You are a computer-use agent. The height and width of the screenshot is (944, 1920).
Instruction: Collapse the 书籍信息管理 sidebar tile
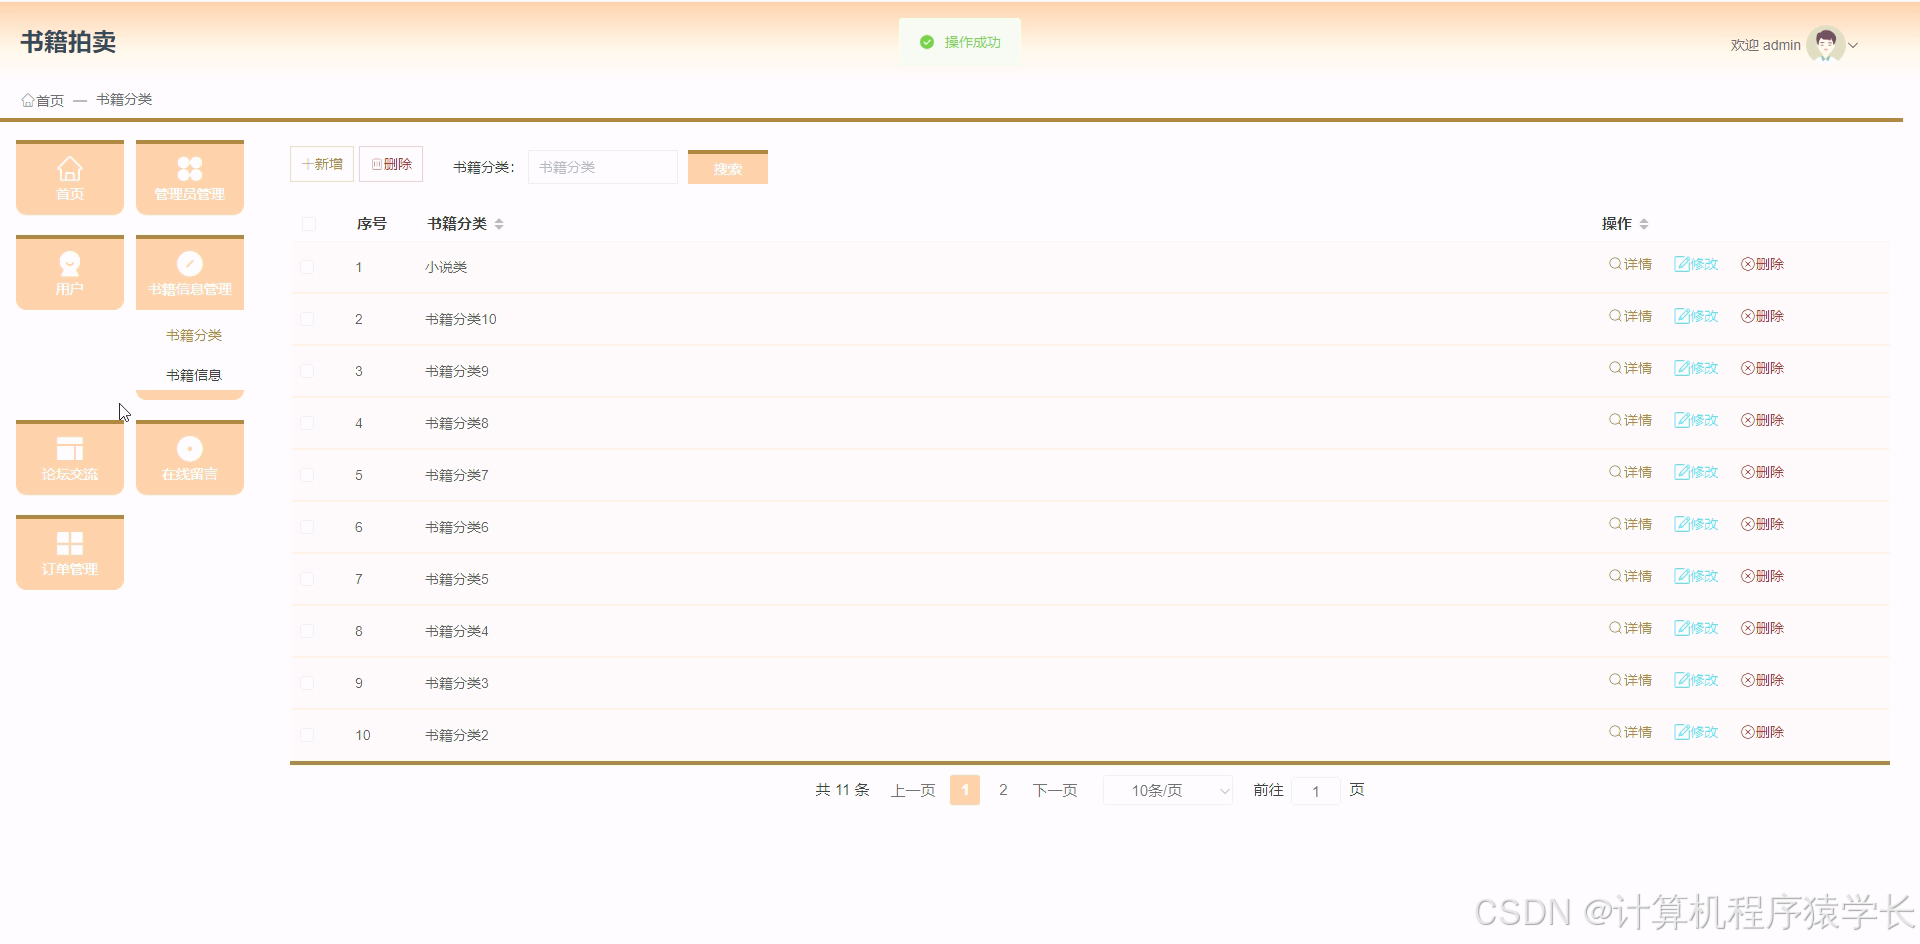point(190,272)
